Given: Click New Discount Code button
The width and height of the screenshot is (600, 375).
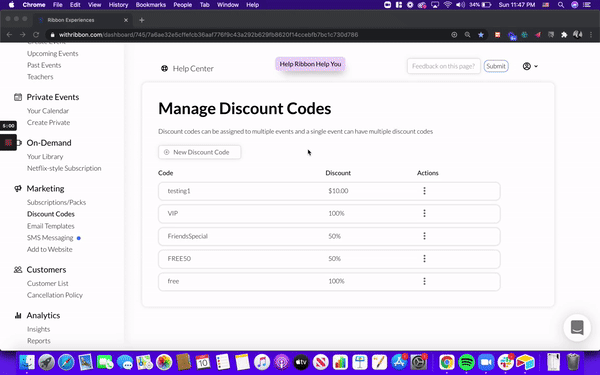Looking at the screenshot, I should point(199,152).
